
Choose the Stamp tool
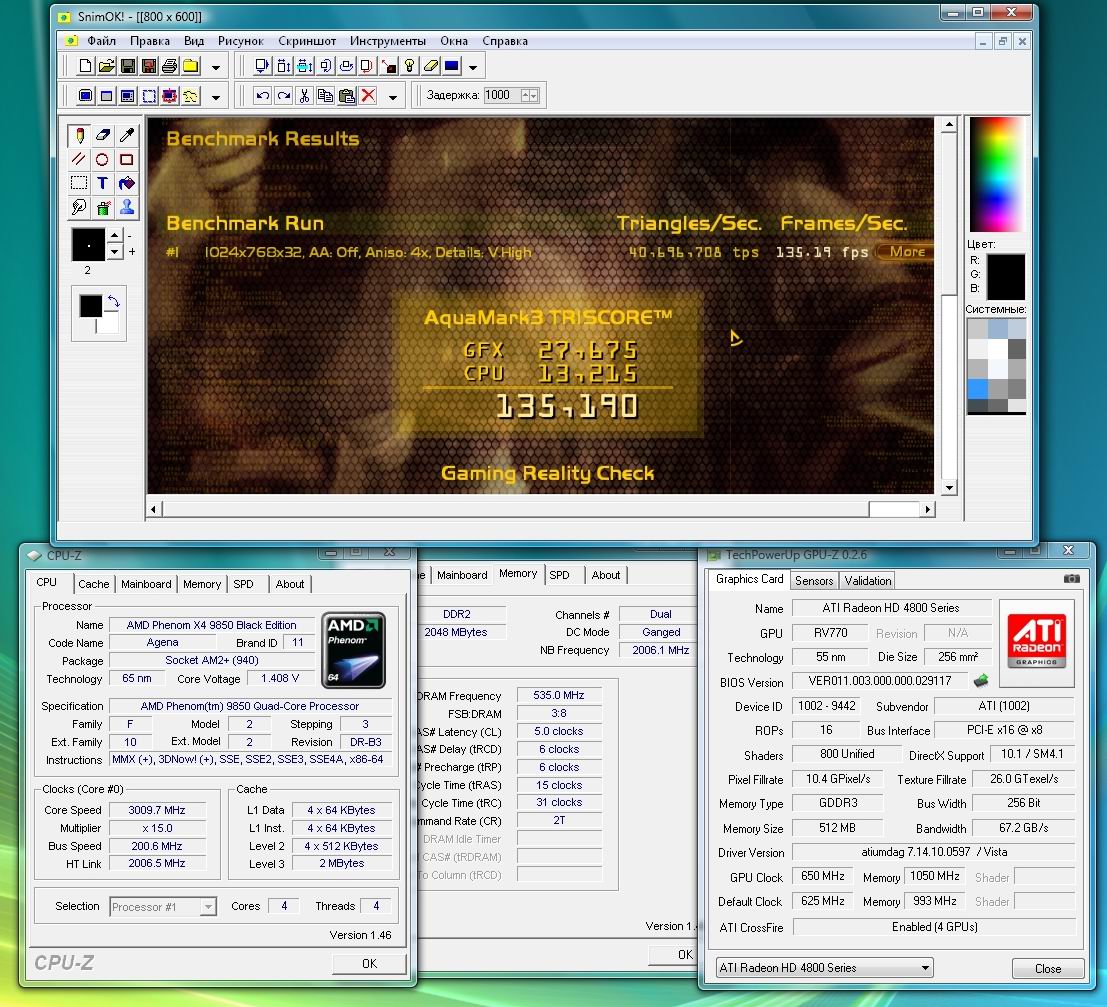[126, 207]
